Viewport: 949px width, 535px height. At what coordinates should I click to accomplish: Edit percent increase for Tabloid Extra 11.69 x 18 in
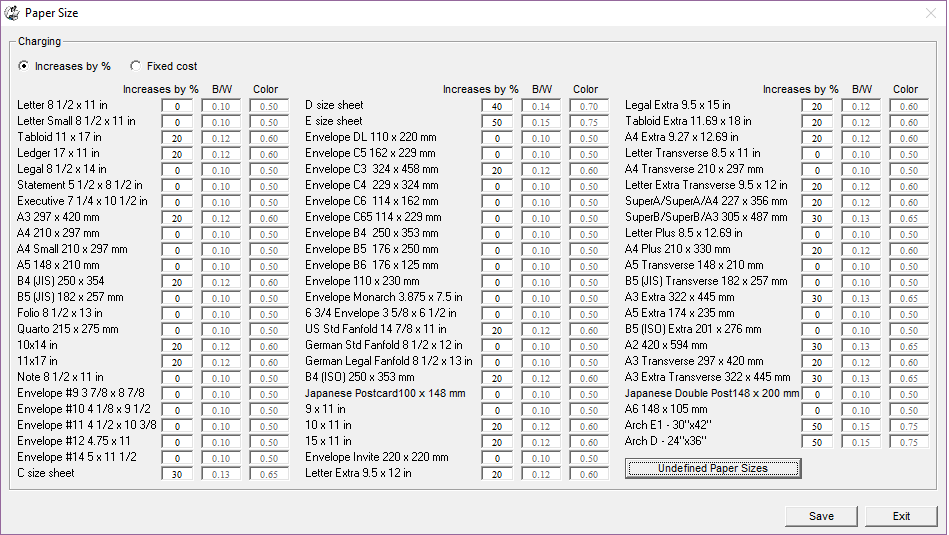[817, 122]
